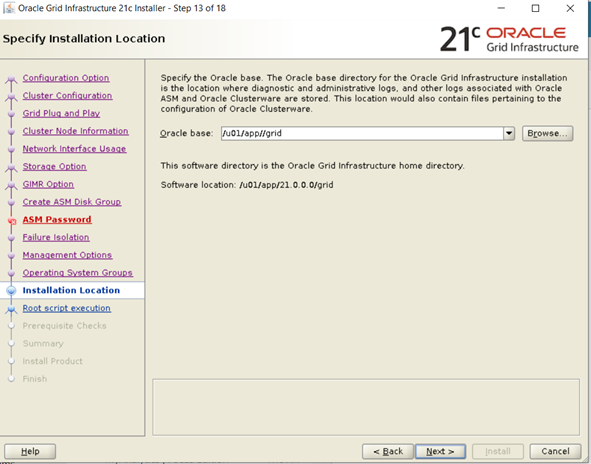Click the Browse button for Oracle base
The width and height of the screenshot is (591, 464).
[x=547, y=133]
